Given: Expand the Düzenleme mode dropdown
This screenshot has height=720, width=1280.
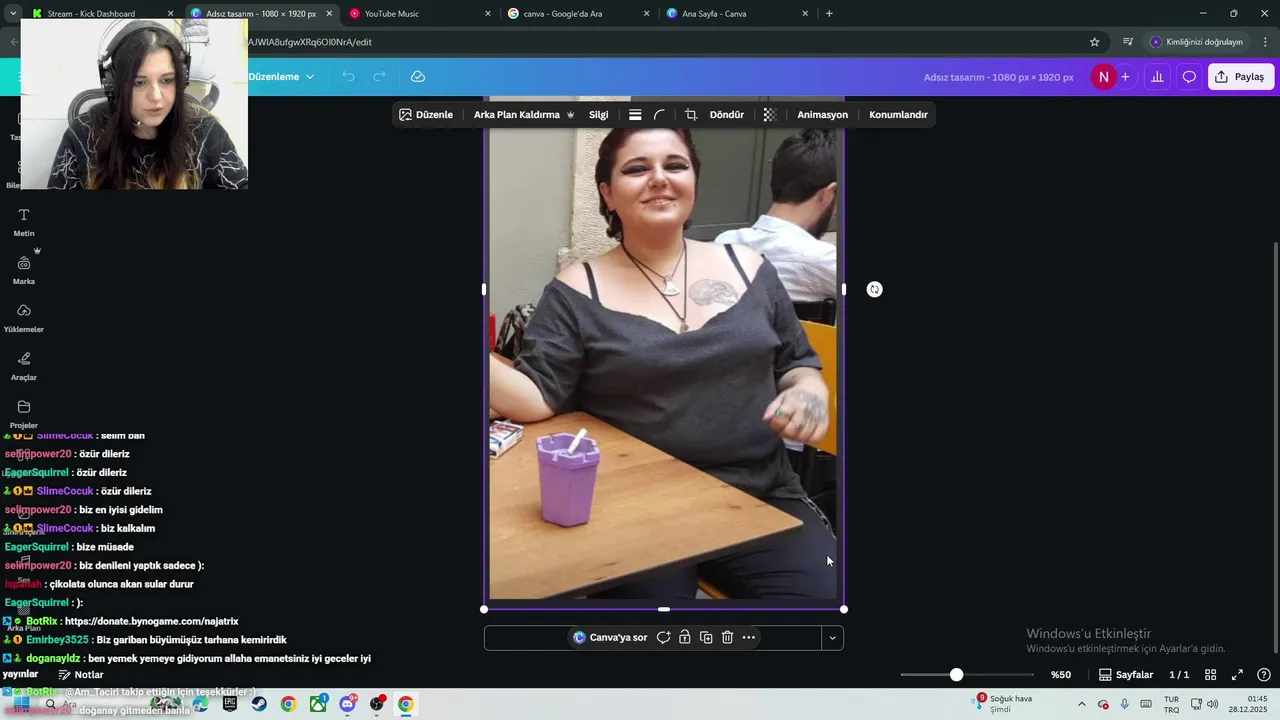Looking at the screenshot, I should click(281, 77).
